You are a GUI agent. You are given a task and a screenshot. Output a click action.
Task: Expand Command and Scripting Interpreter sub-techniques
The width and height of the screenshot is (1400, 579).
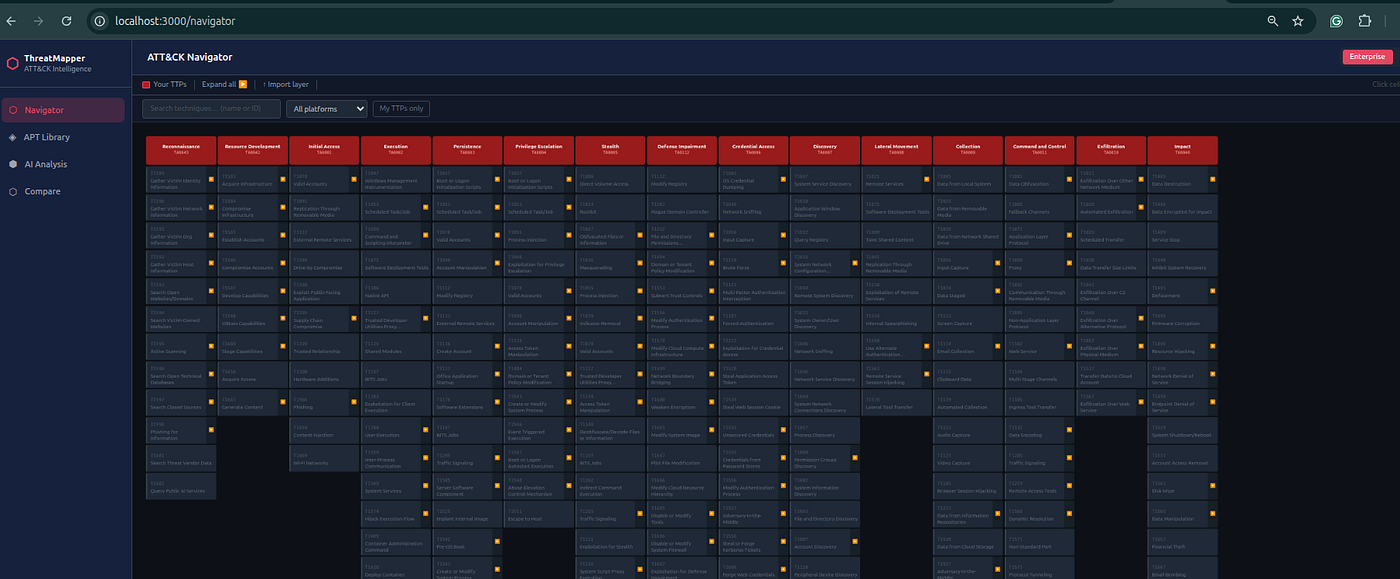pyautogui.click(x=426, y=235)
